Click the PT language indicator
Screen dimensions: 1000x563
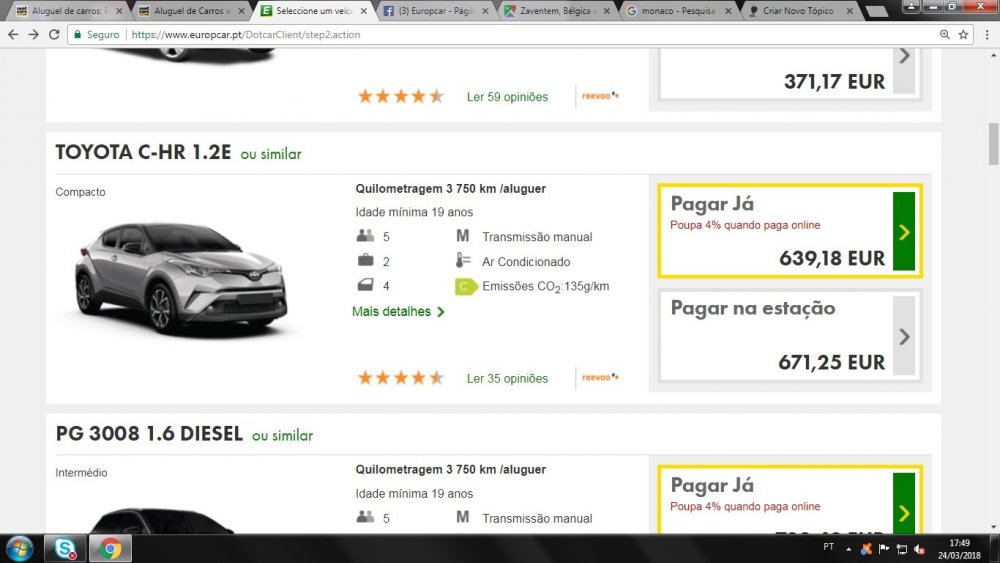click(x=828, y=547)
